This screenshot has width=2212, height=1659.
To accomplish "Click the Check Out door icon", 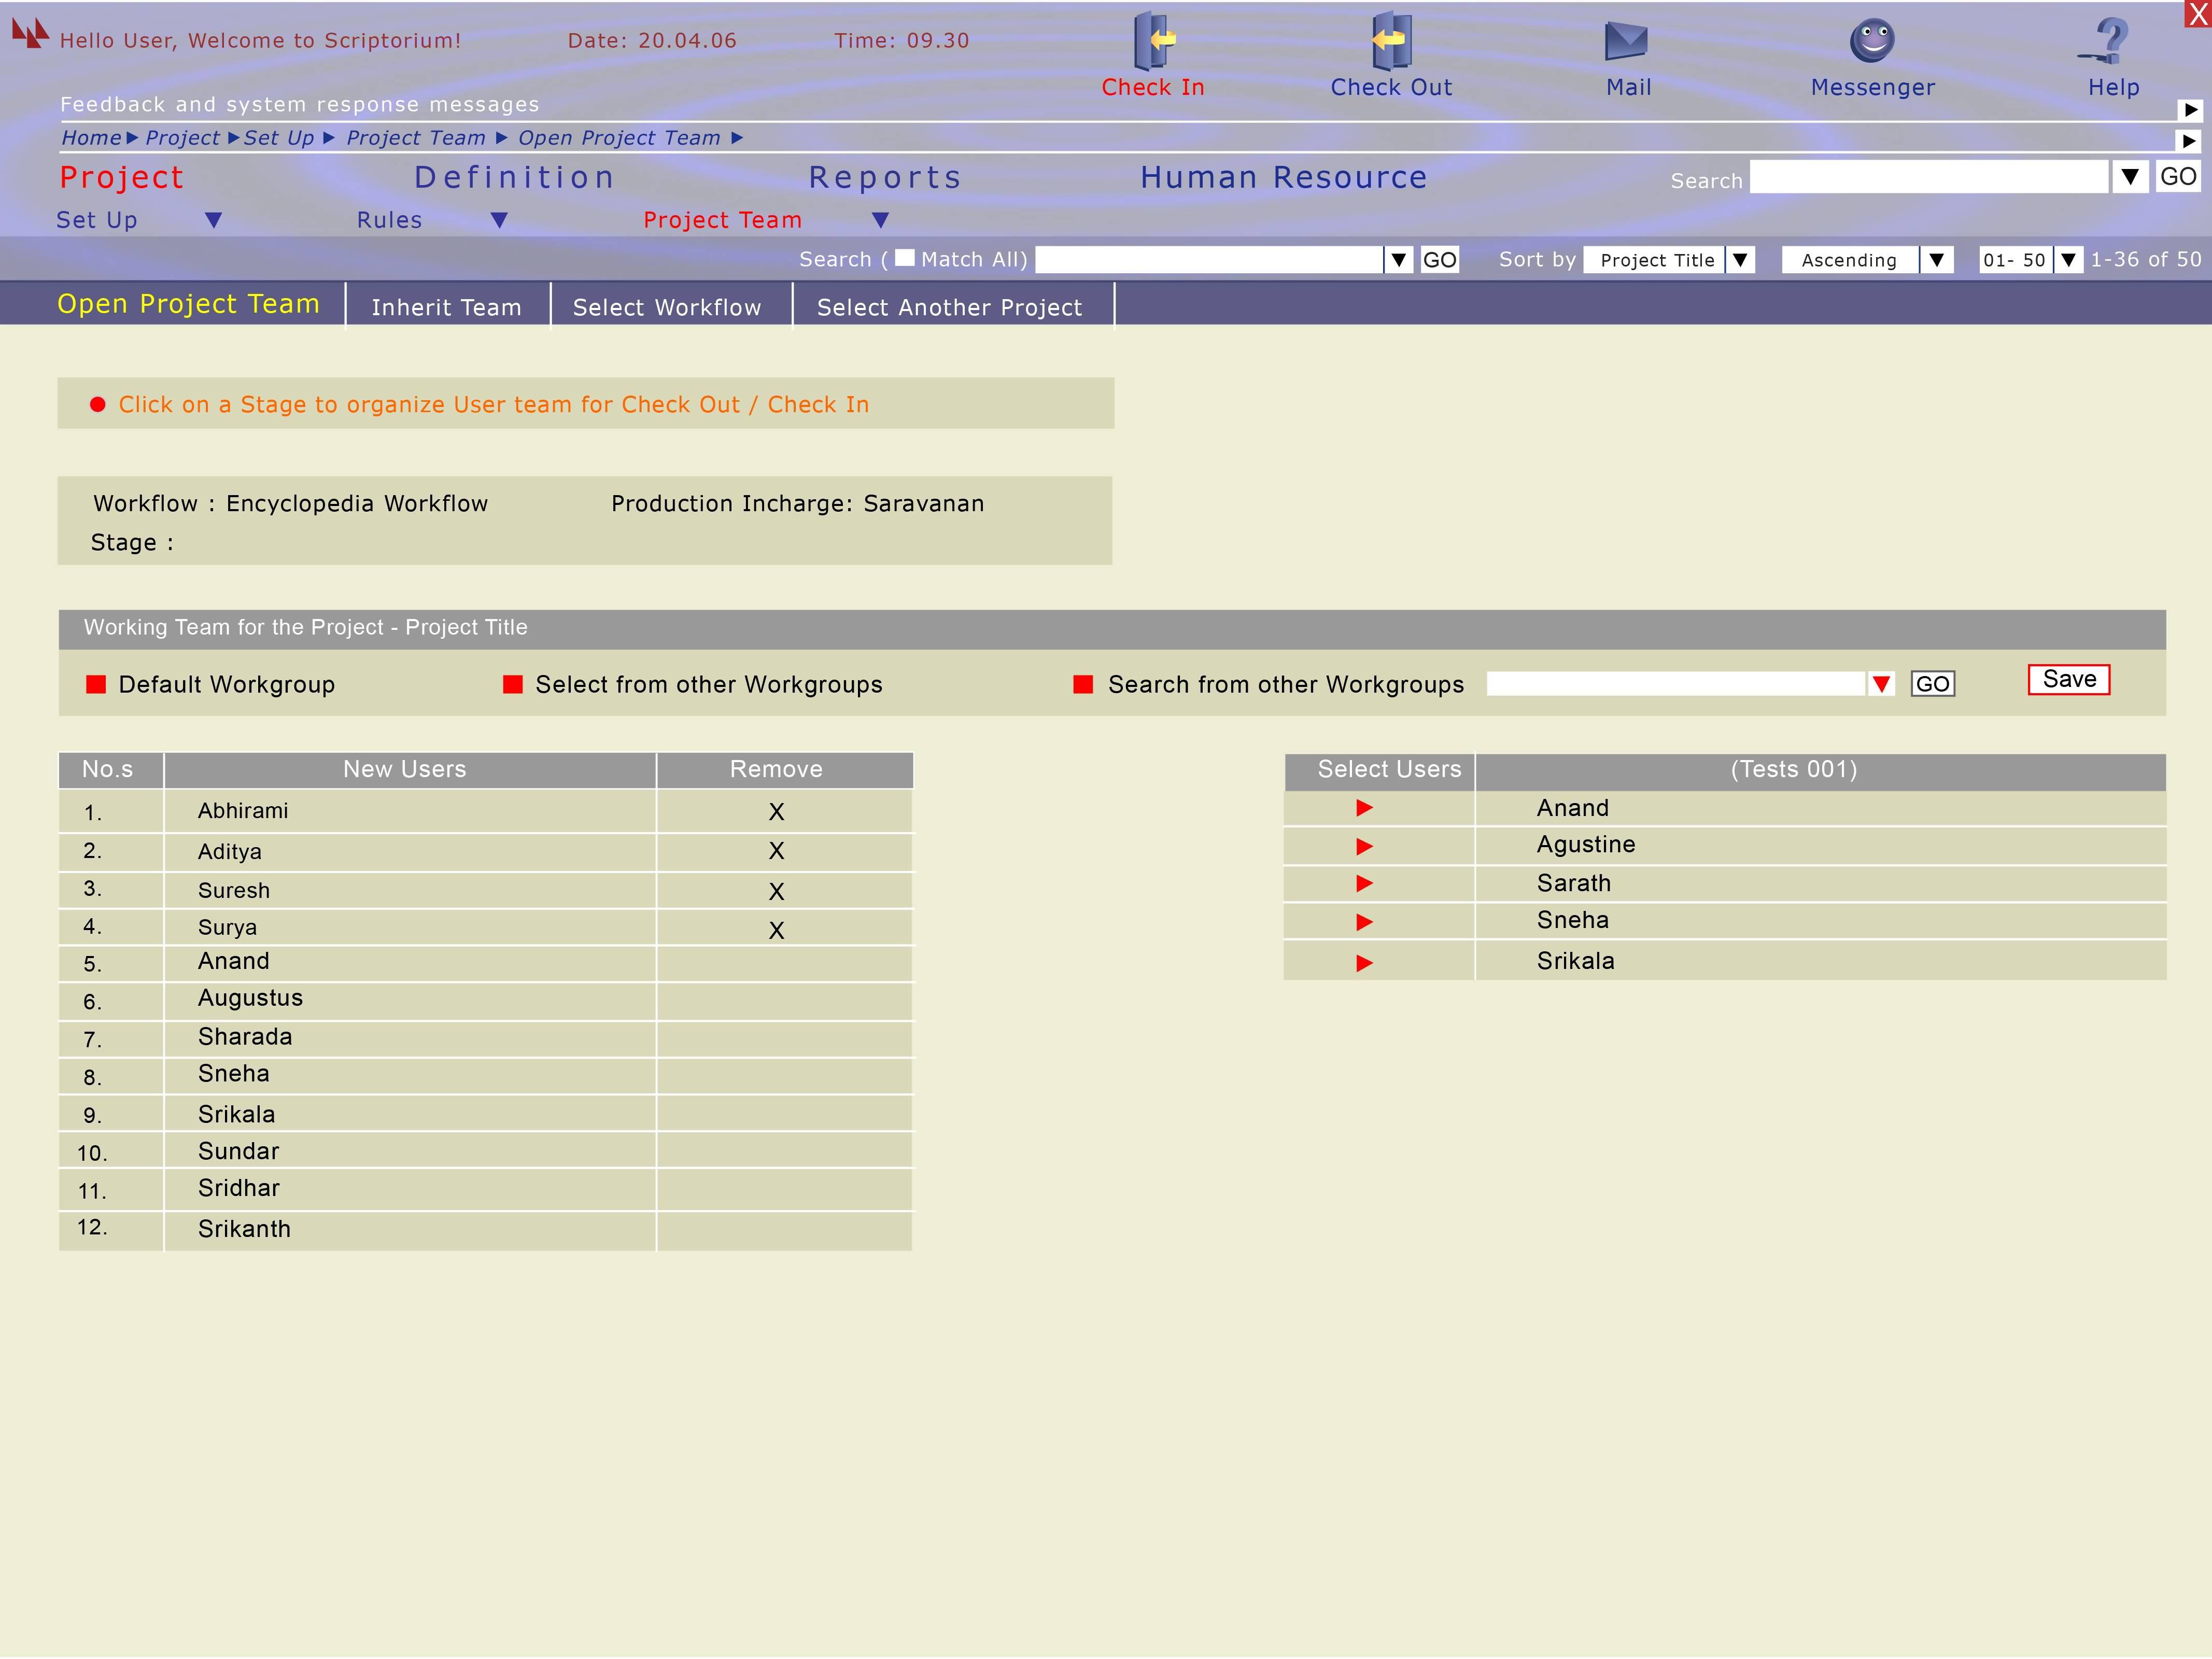I will click(x=1391, y=40).
